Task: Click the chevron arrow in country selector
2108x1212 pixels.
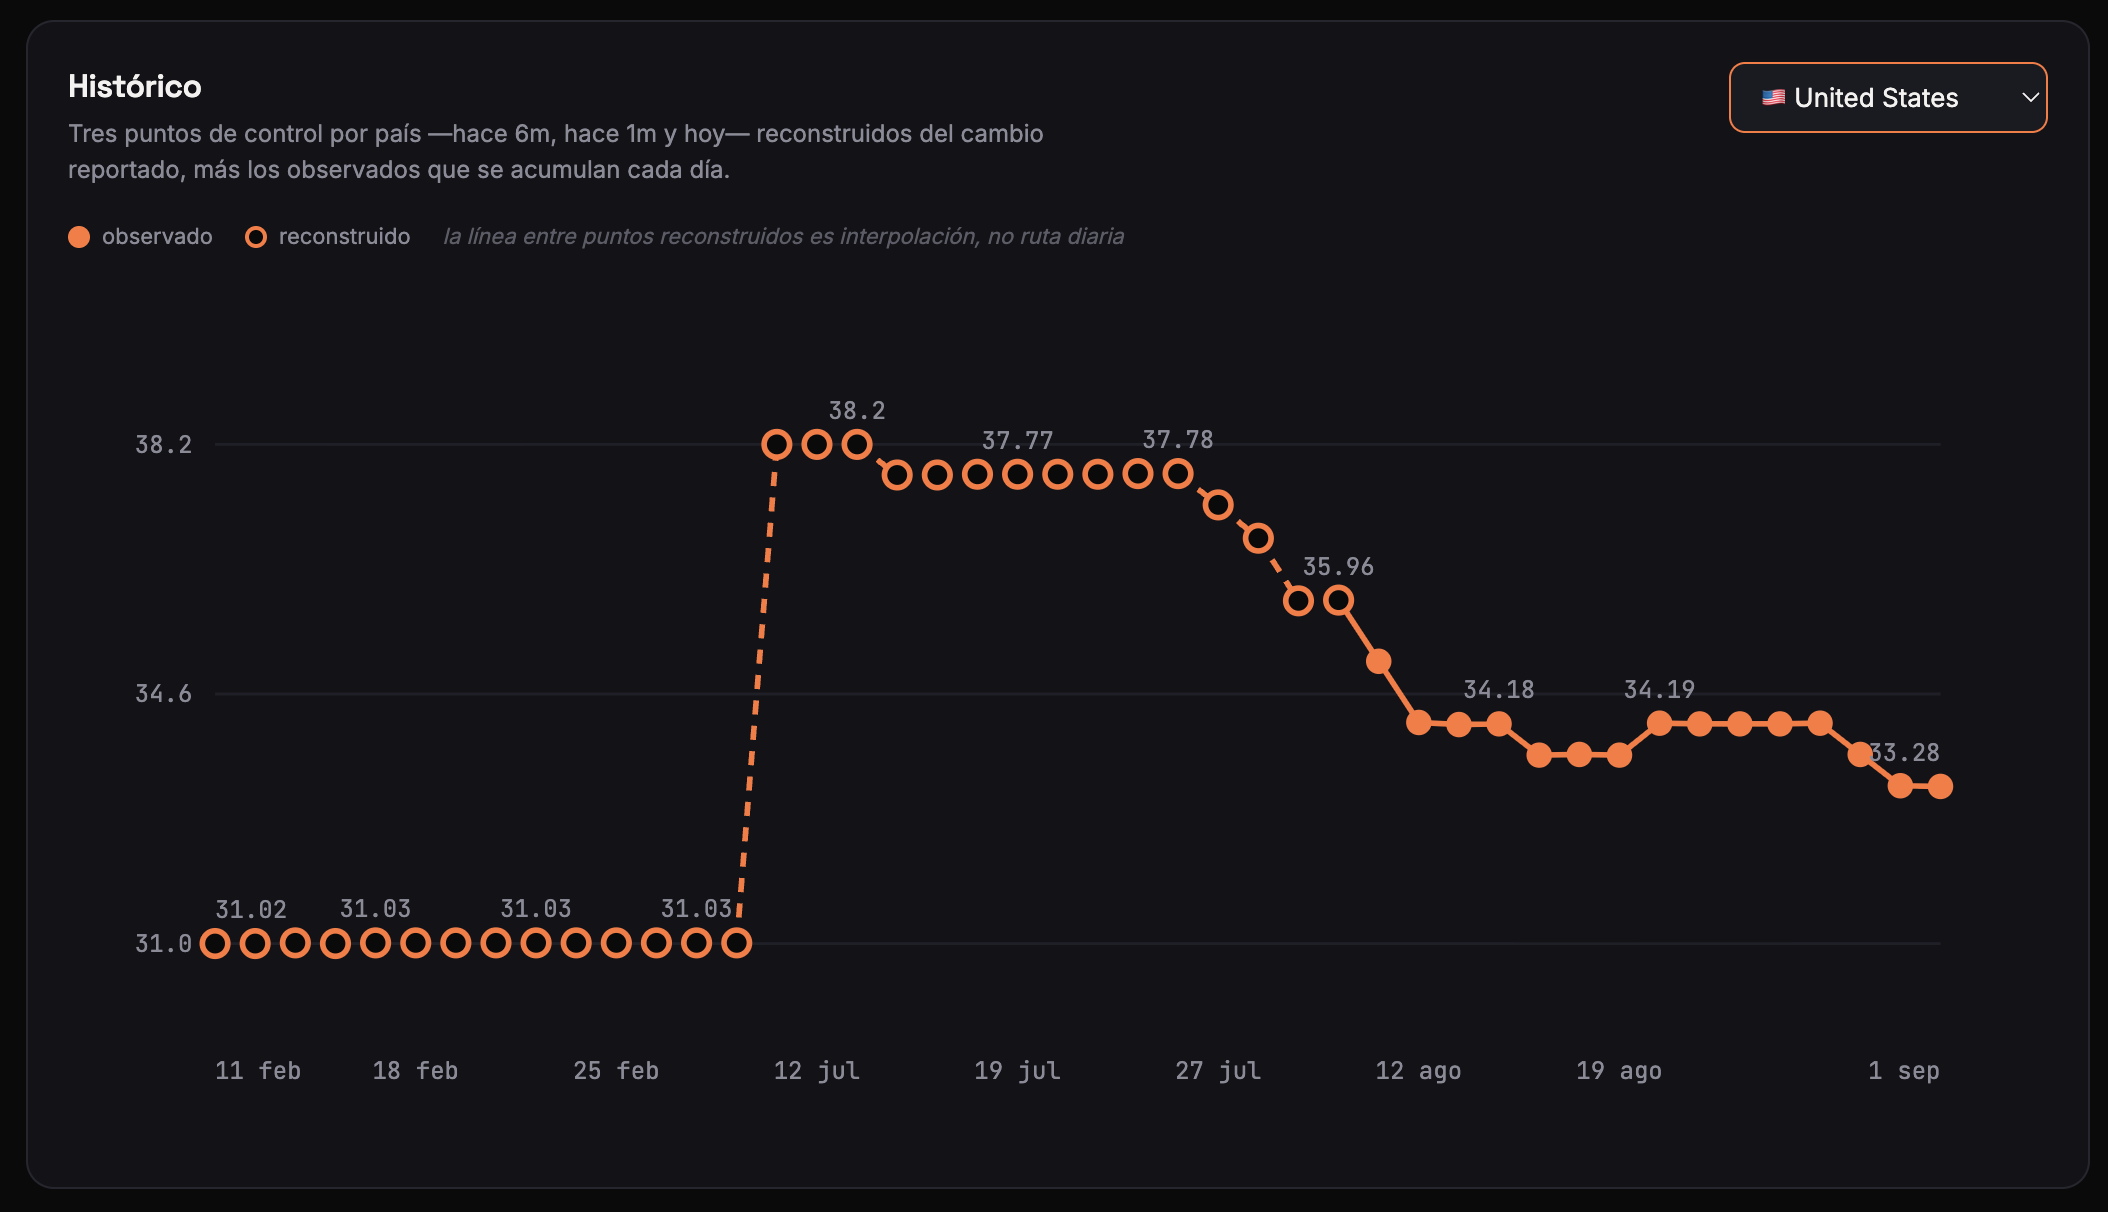Action: (x=2030, y=98)
